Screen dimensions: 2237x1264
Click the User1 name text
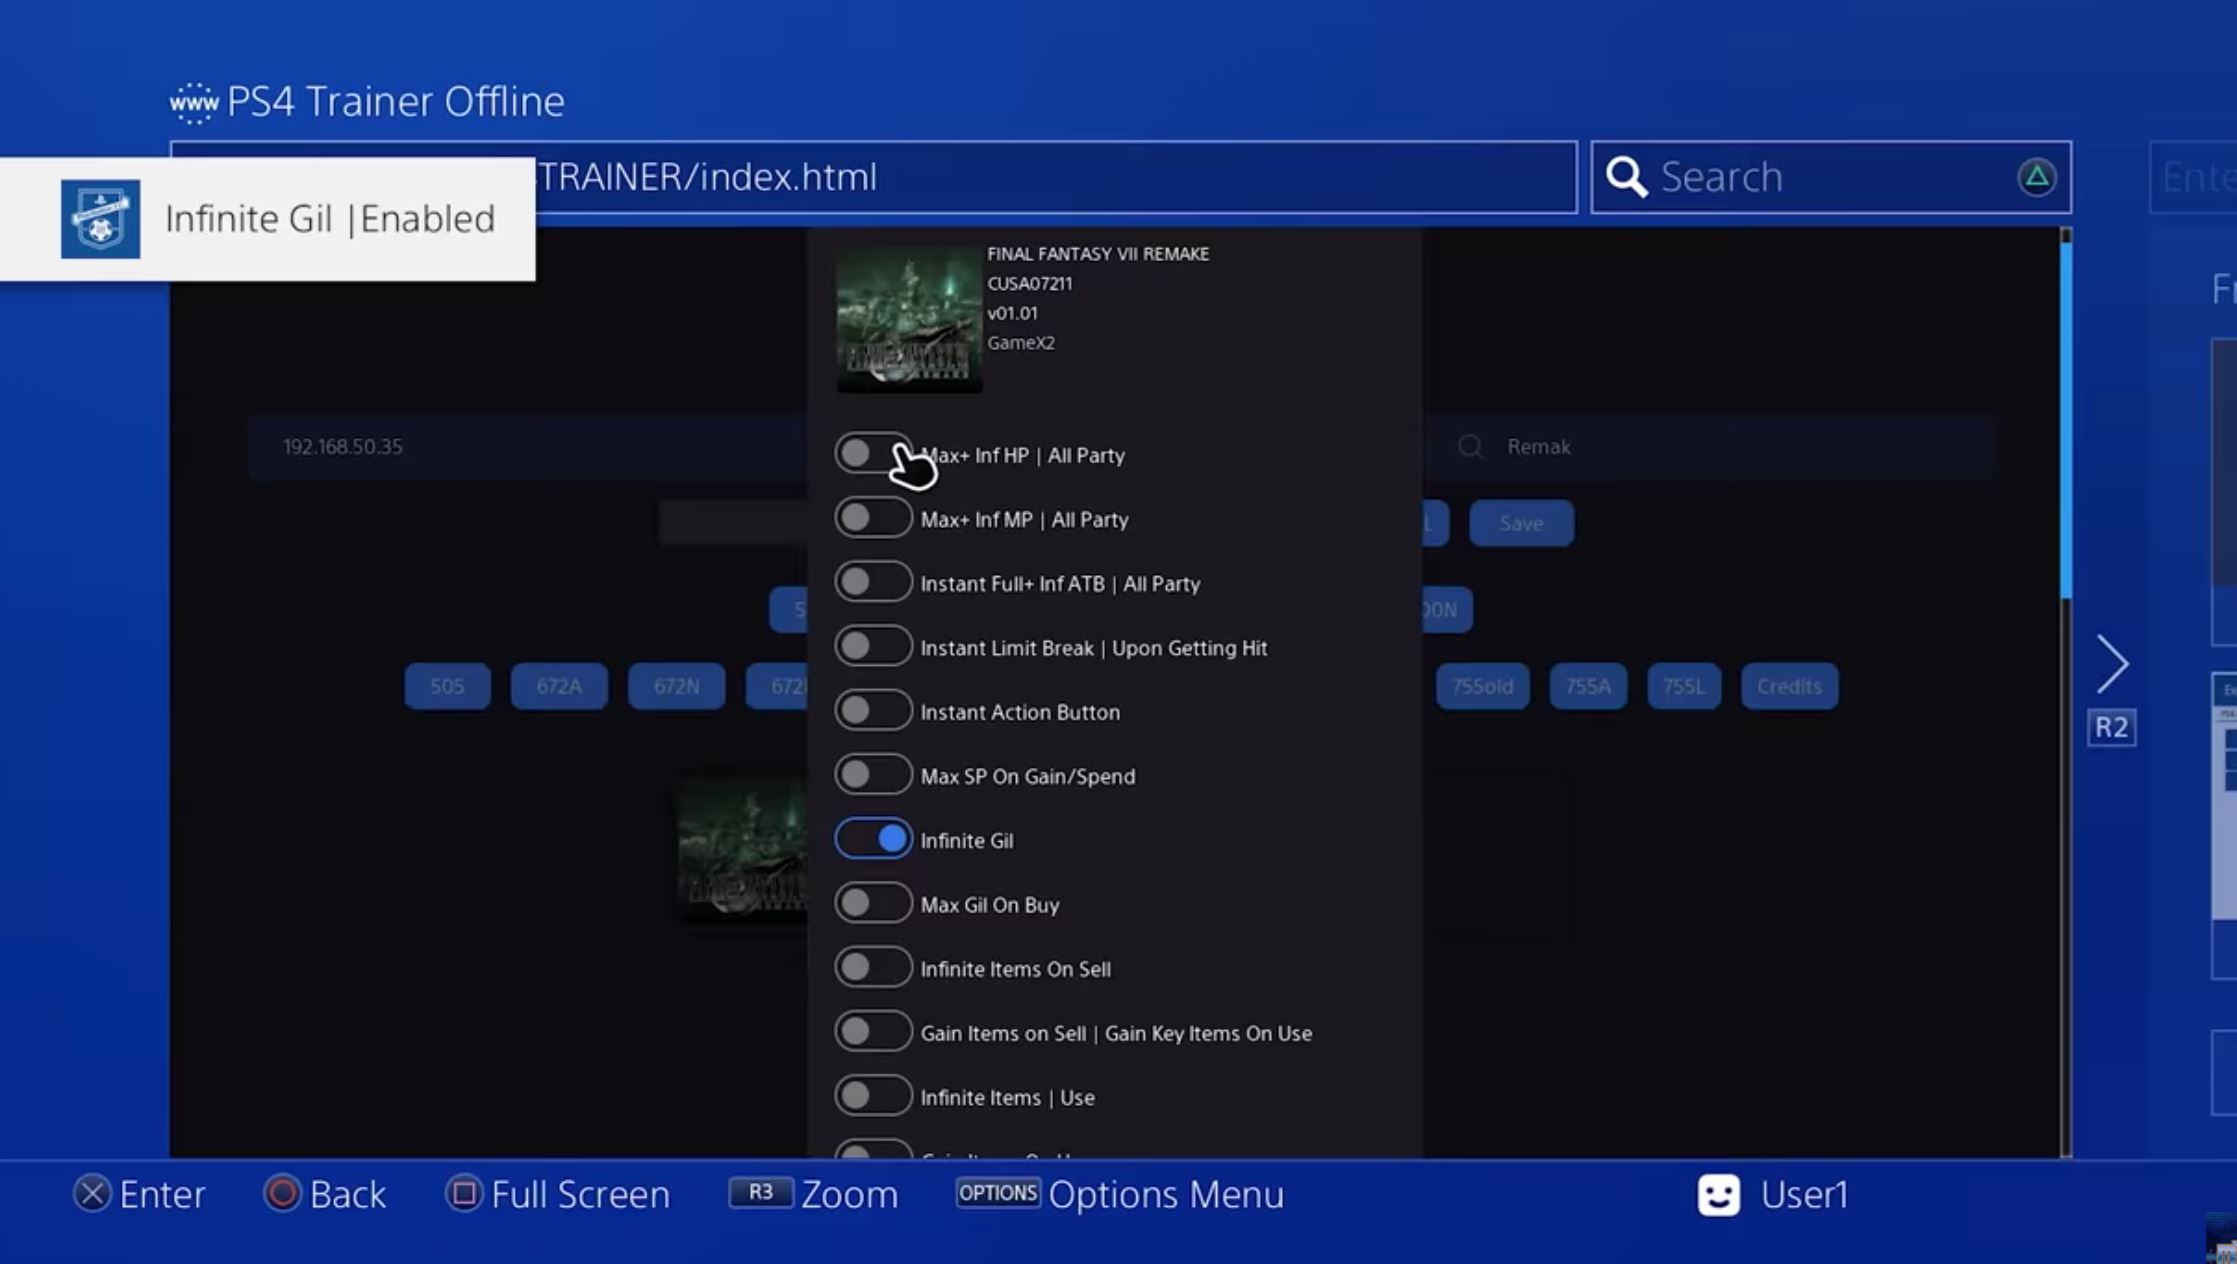click(x=1804, y=1194)
